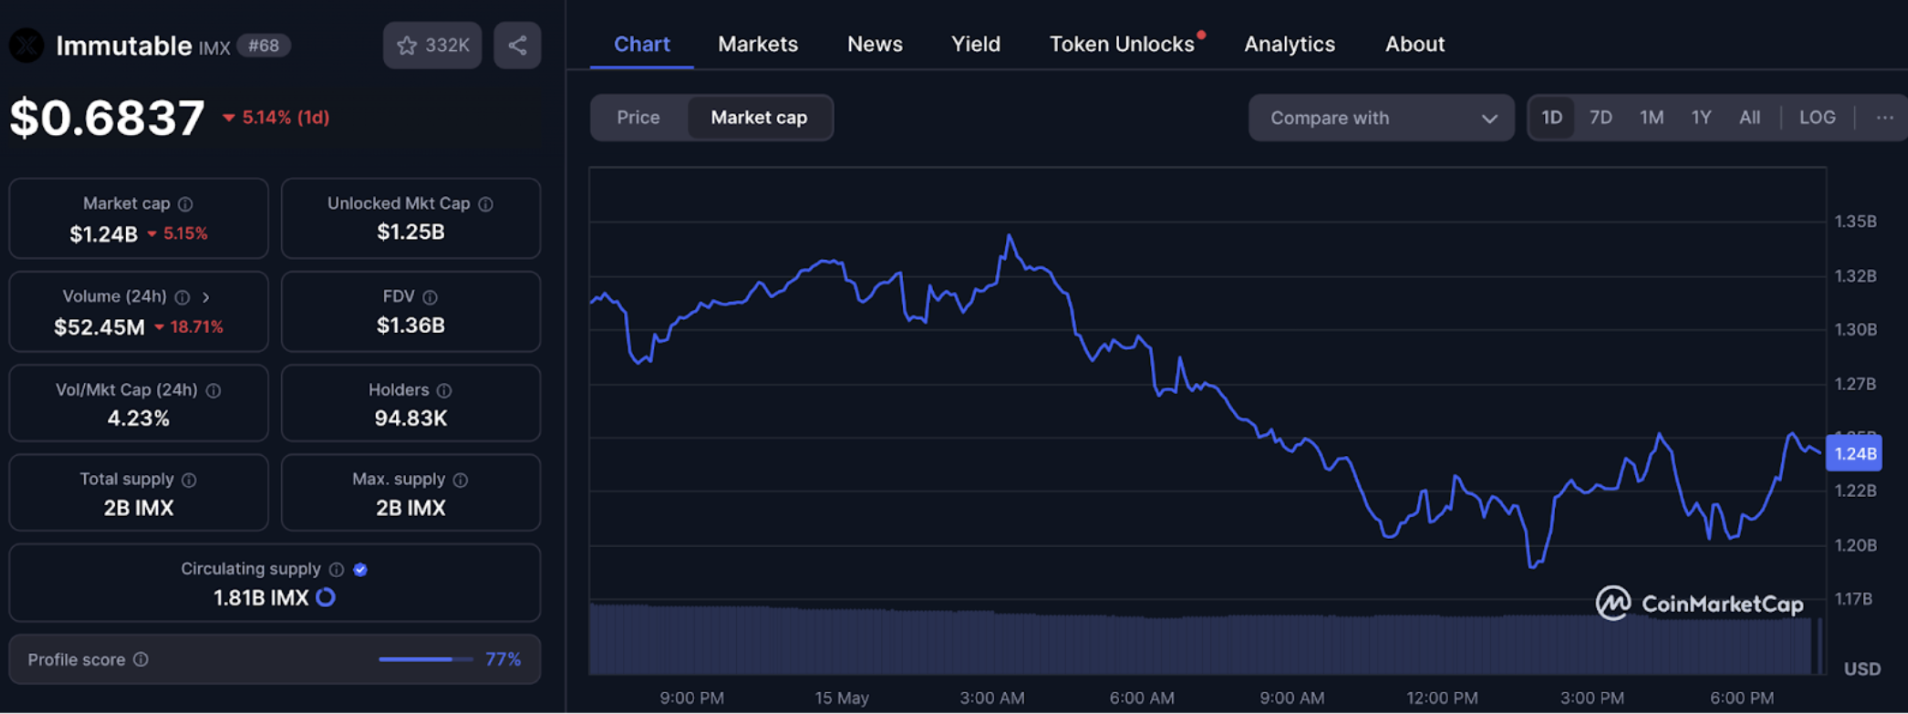
Task: Click the verified circulating supply checkmark badge
Action: point(360,569)
